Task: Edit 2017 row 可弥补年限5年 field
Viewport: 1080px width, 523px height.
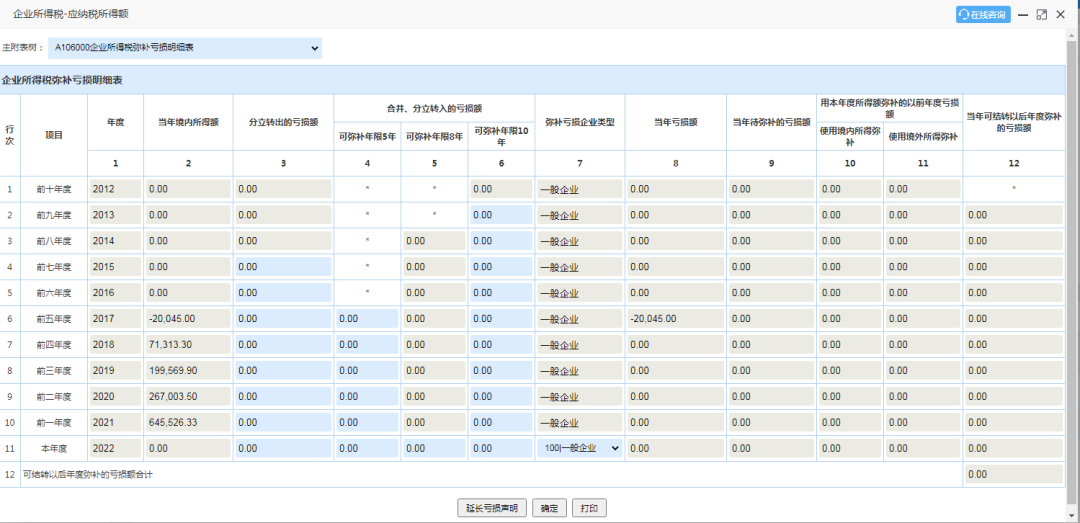Action: [367, 319]
